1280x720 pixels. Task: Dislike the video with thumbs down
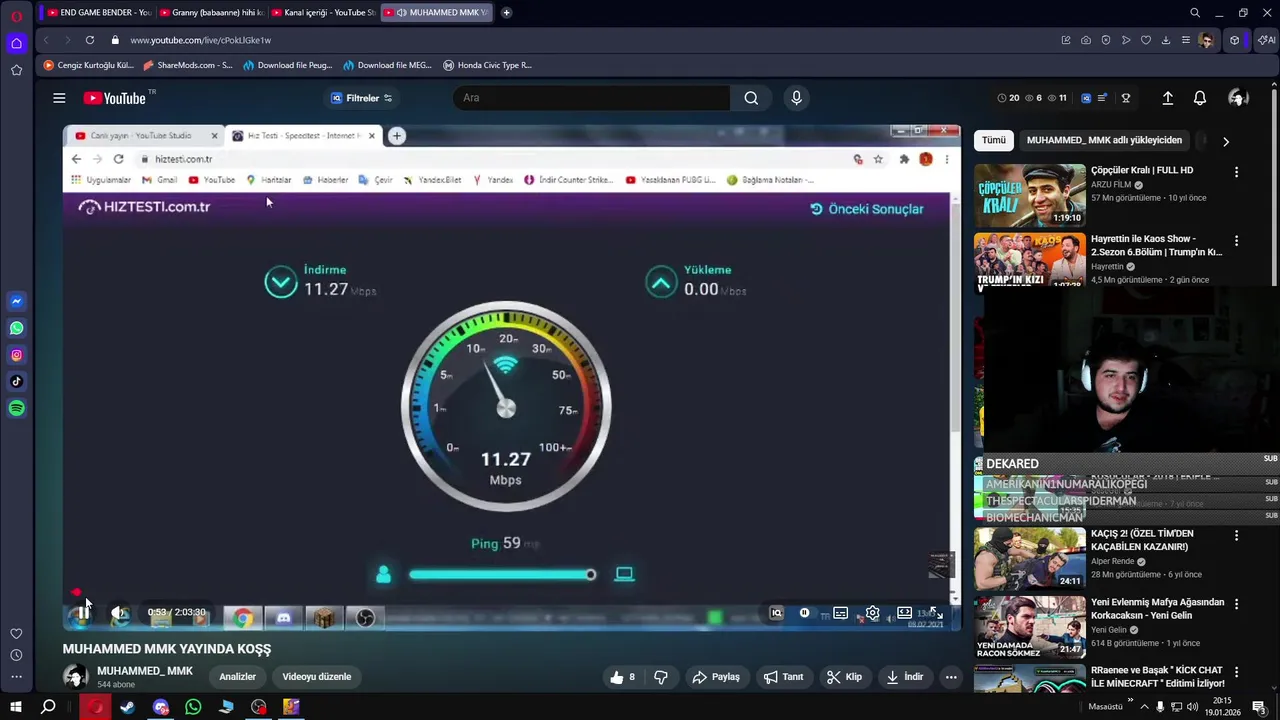pyautogui.click(x=661, y=677)
